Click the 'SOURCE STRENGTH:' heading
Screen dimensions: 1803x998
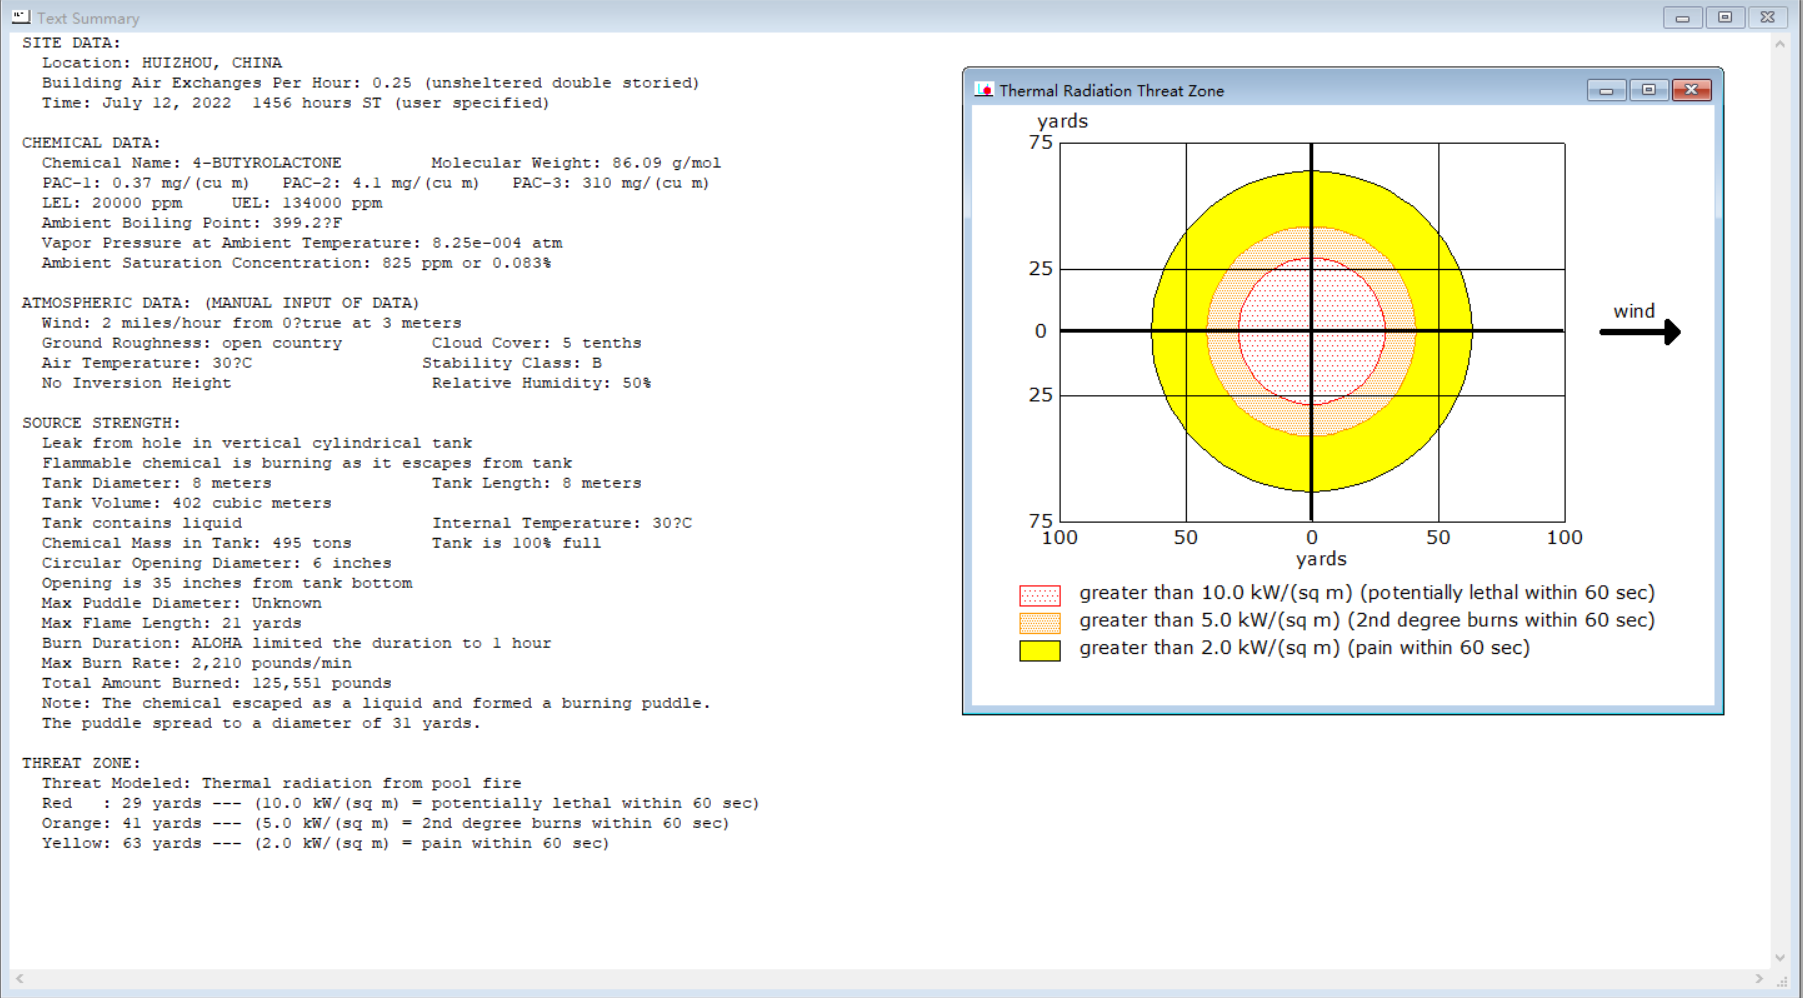coord(101,423)
